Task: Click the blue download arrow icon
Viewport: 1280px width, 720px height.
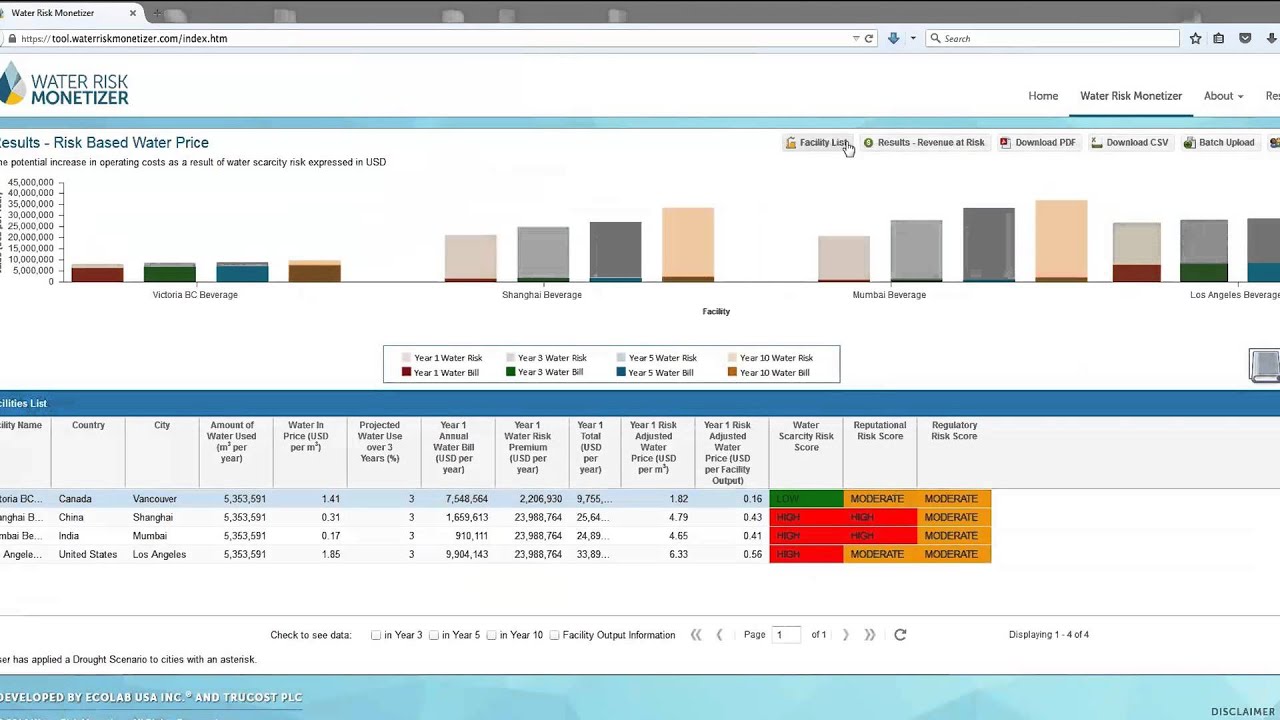Action: pyautogui.click(x=893, y=38)
